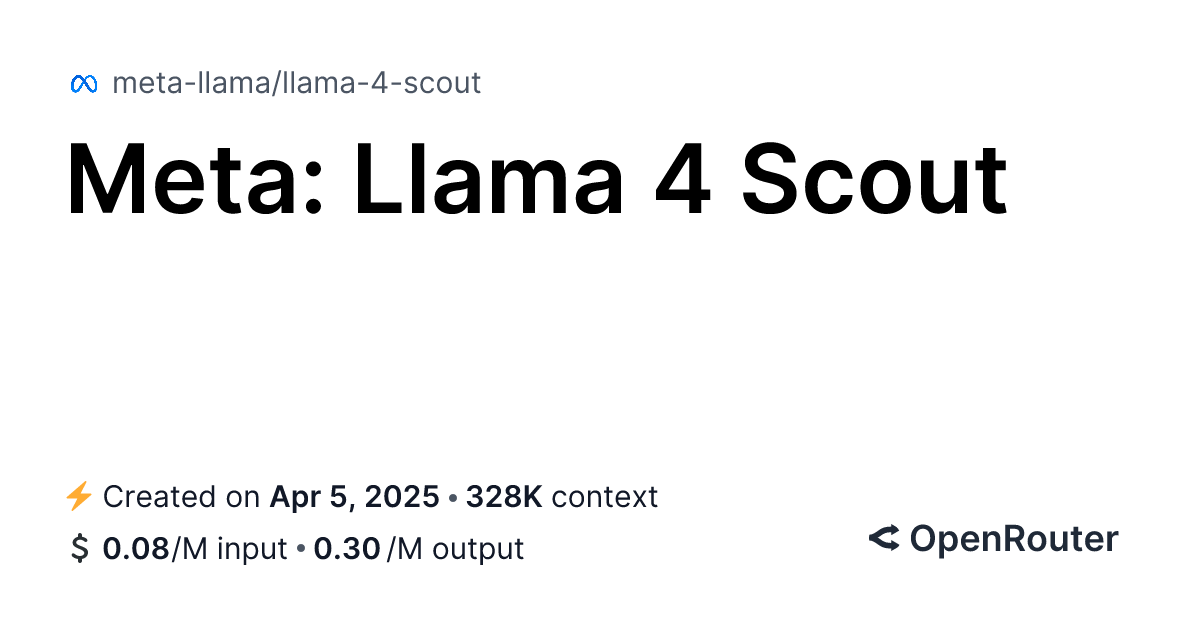This screenshot has height=630, width=1200.
Task: Click the OpenRouter arrow logo icon
Action: click(884, 539)
